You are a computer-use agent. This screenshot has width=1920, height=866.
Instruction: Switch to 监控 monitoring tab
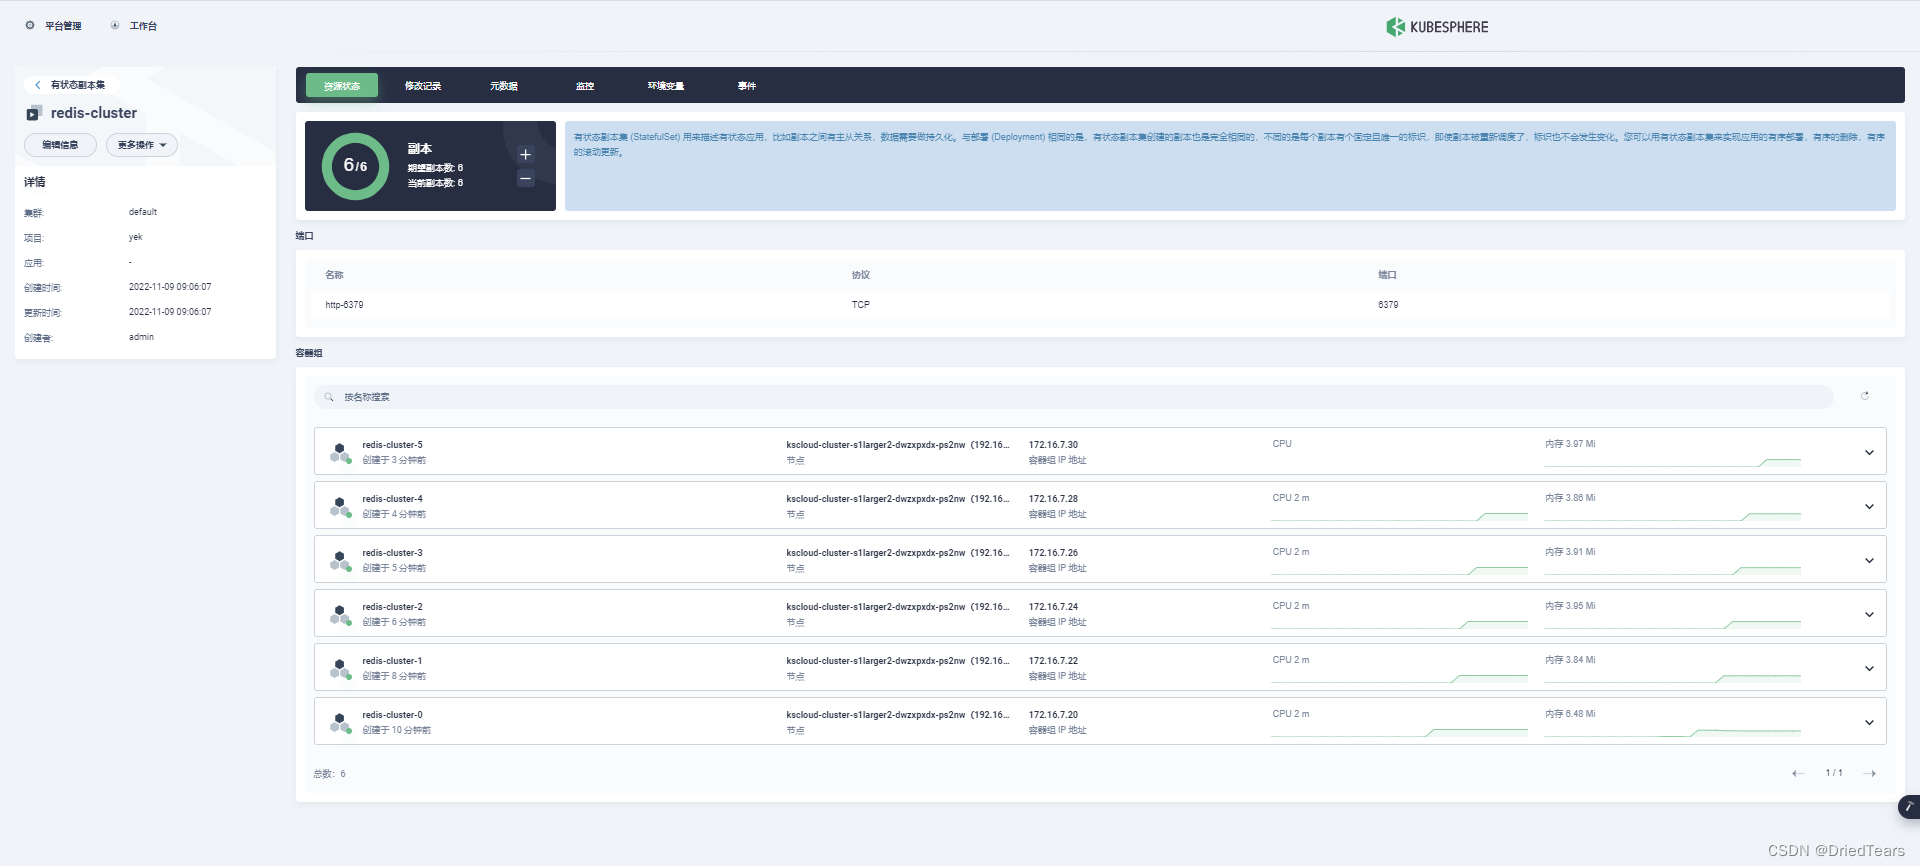[585, 86]
